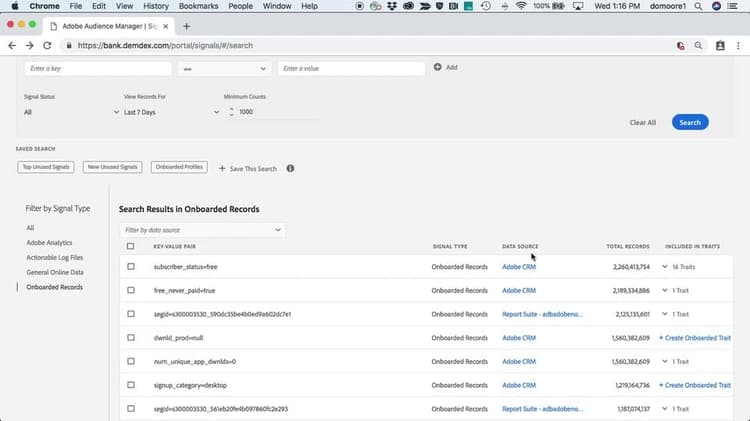Expand the 16 Traits list for subscriber_status=free
The width and height of the screenshot is (750, 421).
click(664, 266)
